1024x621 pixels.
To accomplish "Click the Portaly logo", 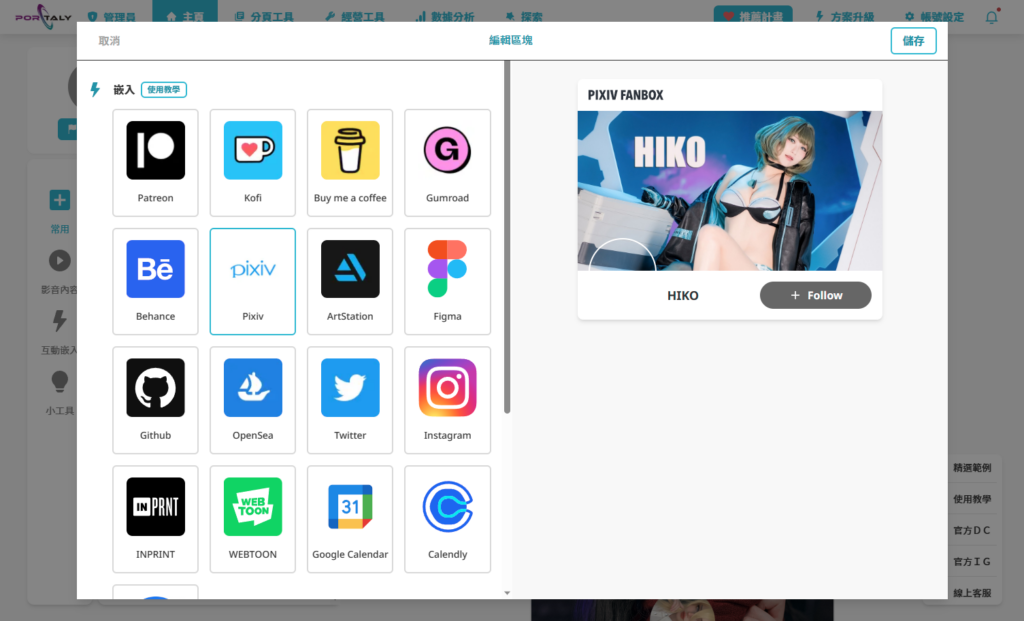I will point(43,17).
